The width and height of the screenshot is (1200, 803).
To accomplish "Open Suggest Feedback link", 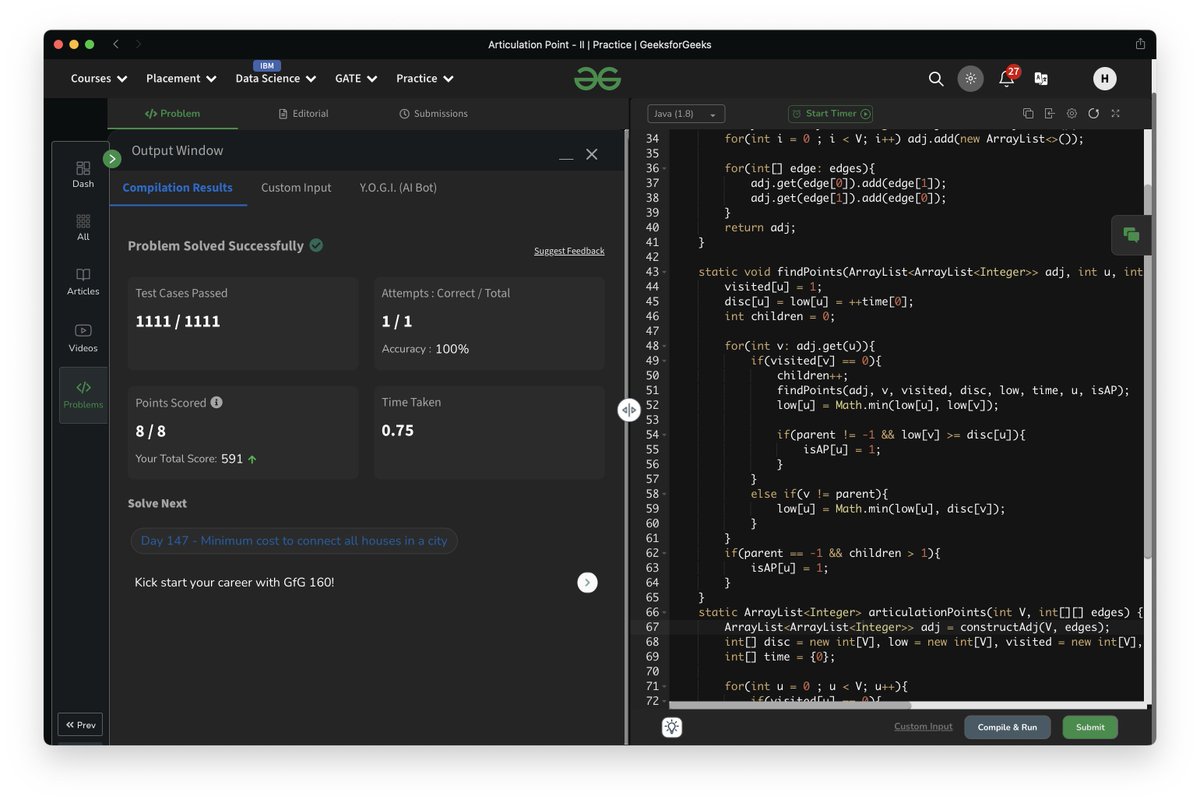I will [x=569, y=251].
